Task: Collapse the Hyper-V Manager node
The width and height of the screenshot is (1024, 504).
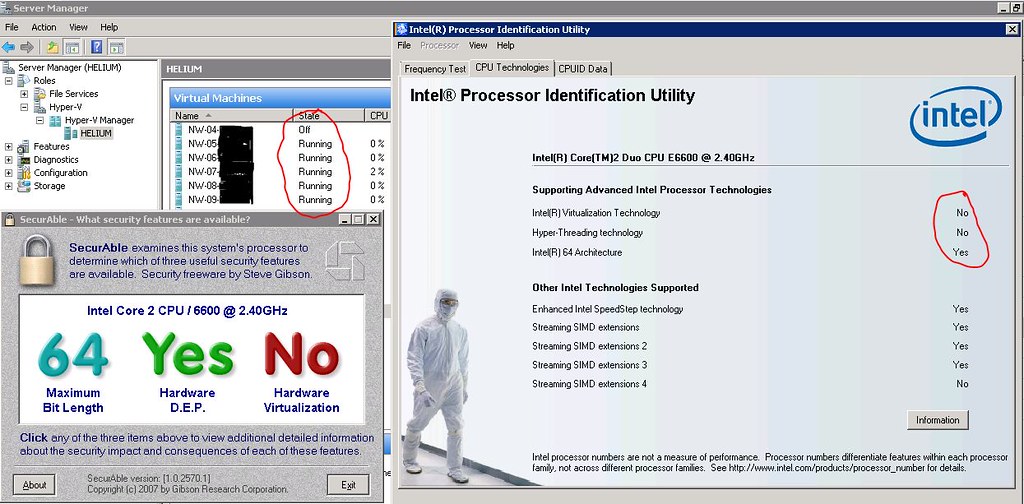Action: [40, 120]
